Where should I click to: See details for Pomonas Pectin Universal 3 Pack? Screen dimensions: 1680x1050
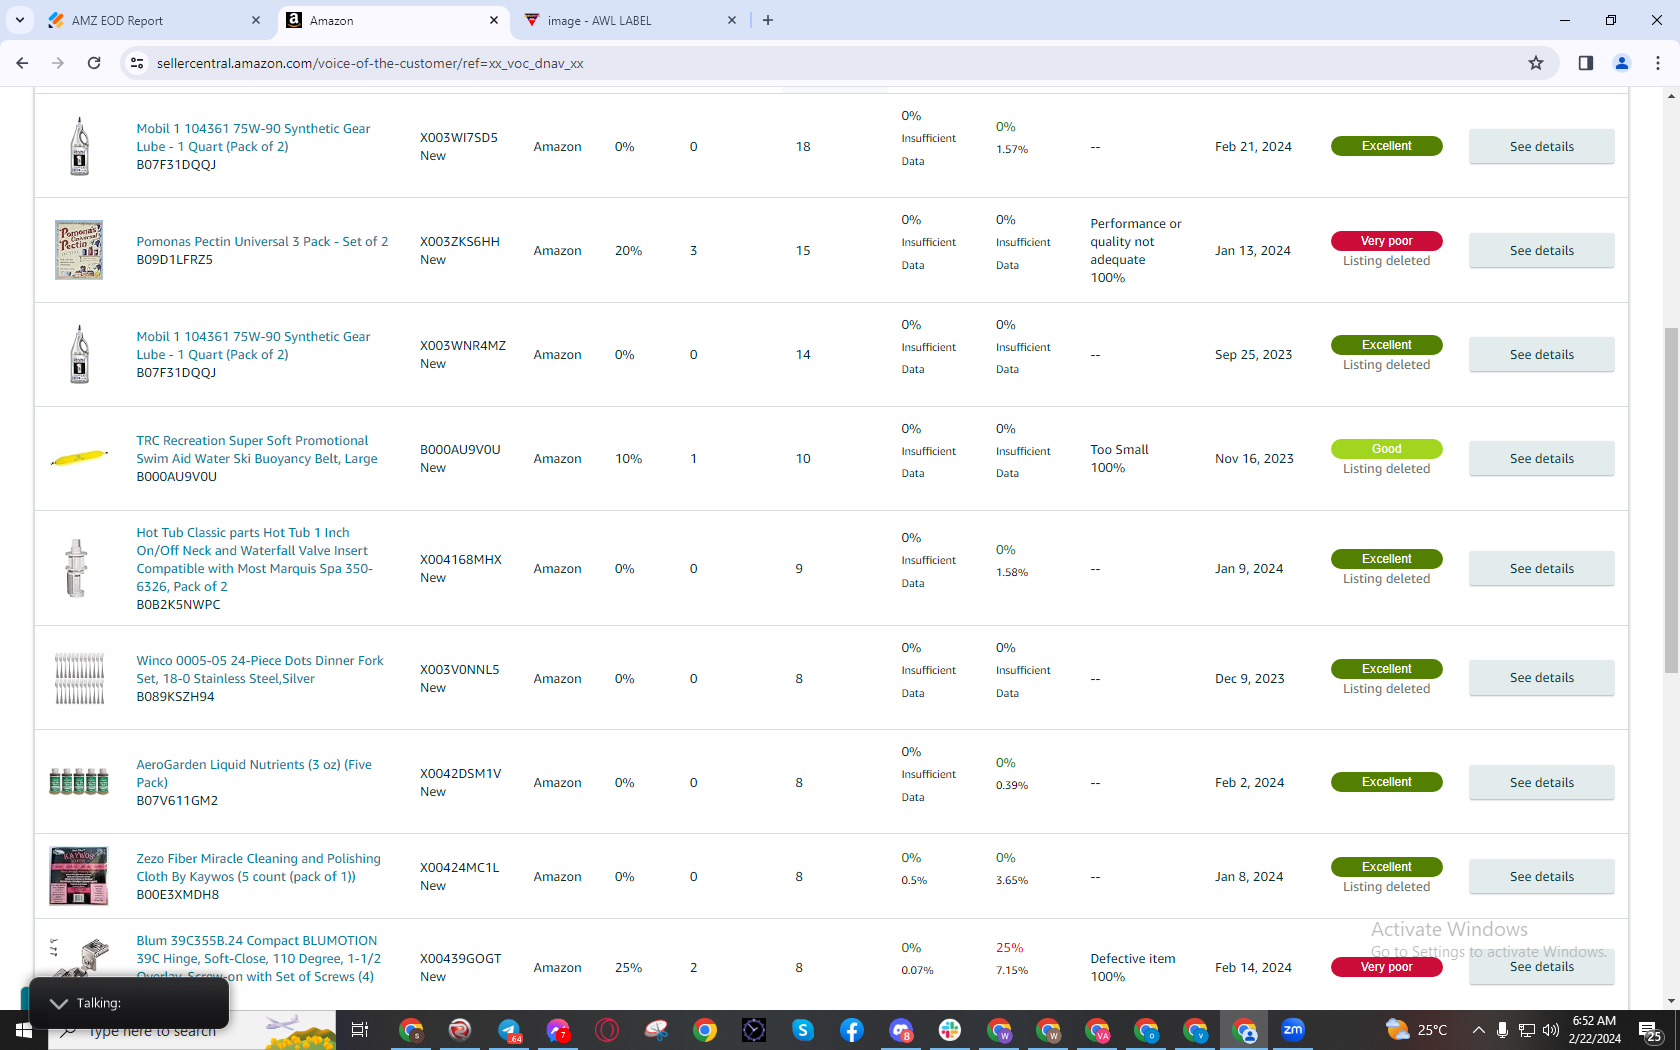(1541, 250)
